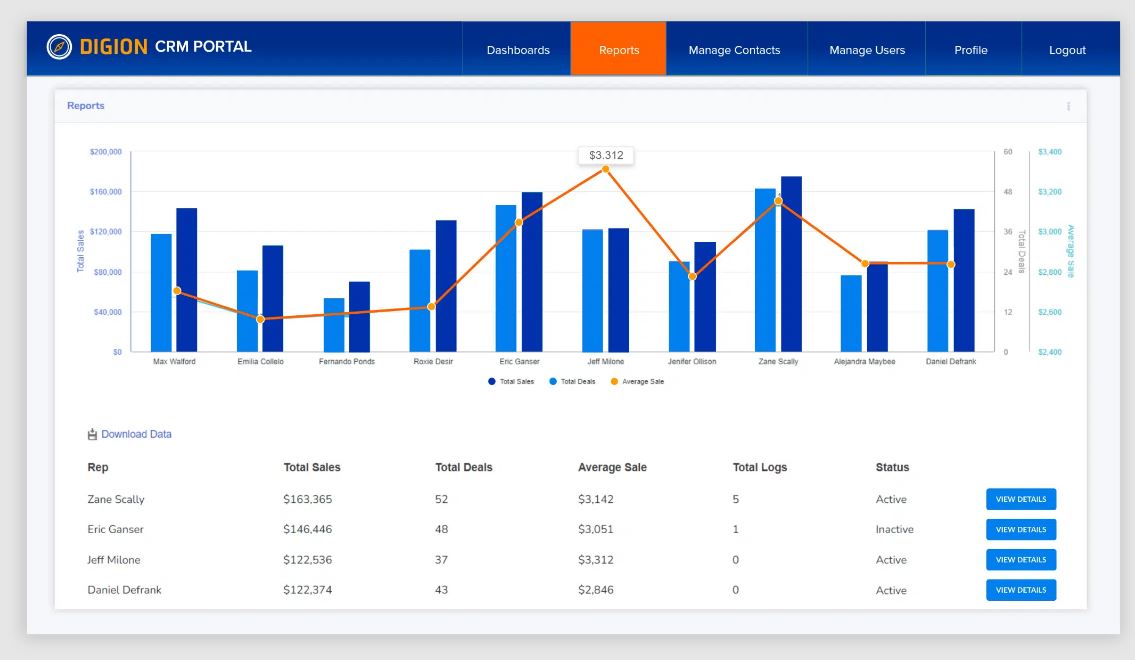Select the $146,446 total sales value

tap(308, 530)
